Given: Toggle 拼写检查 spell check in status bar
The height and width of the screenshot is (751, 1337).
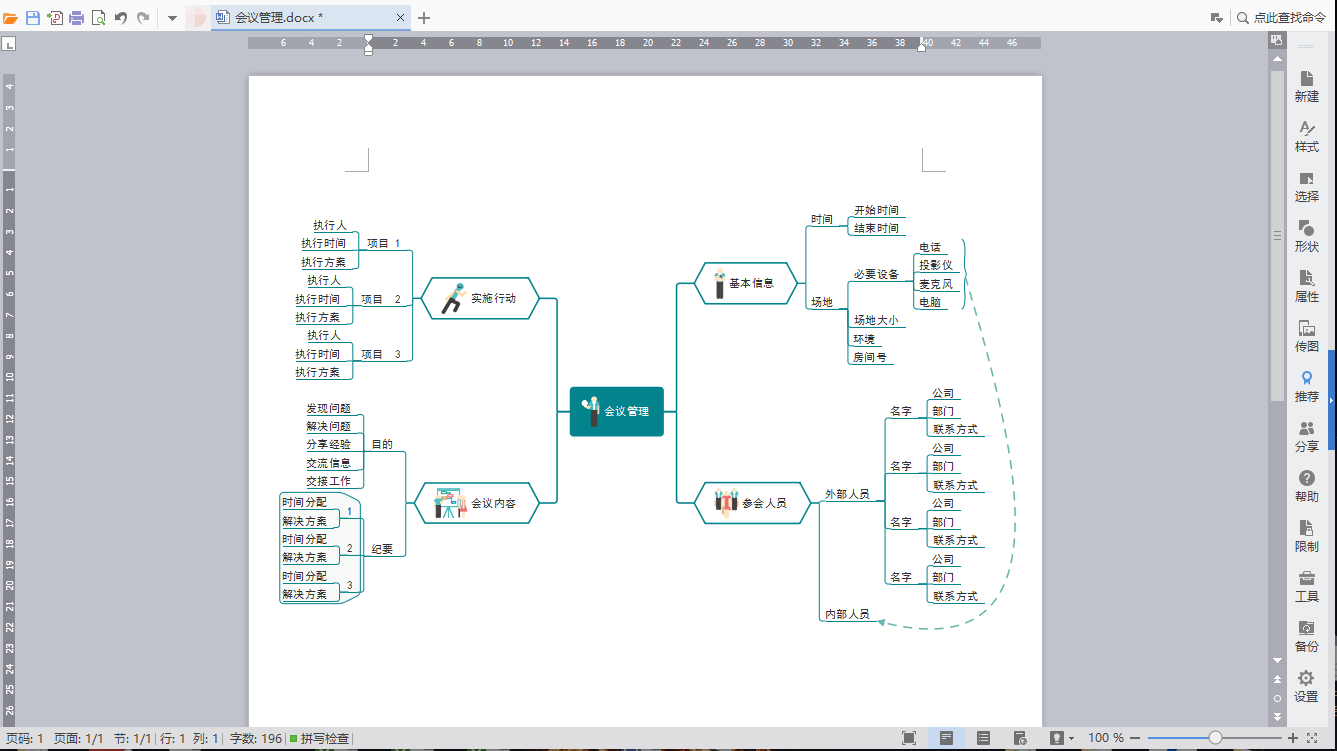Looking at the screenshot, I should click(x=320, y=739).
